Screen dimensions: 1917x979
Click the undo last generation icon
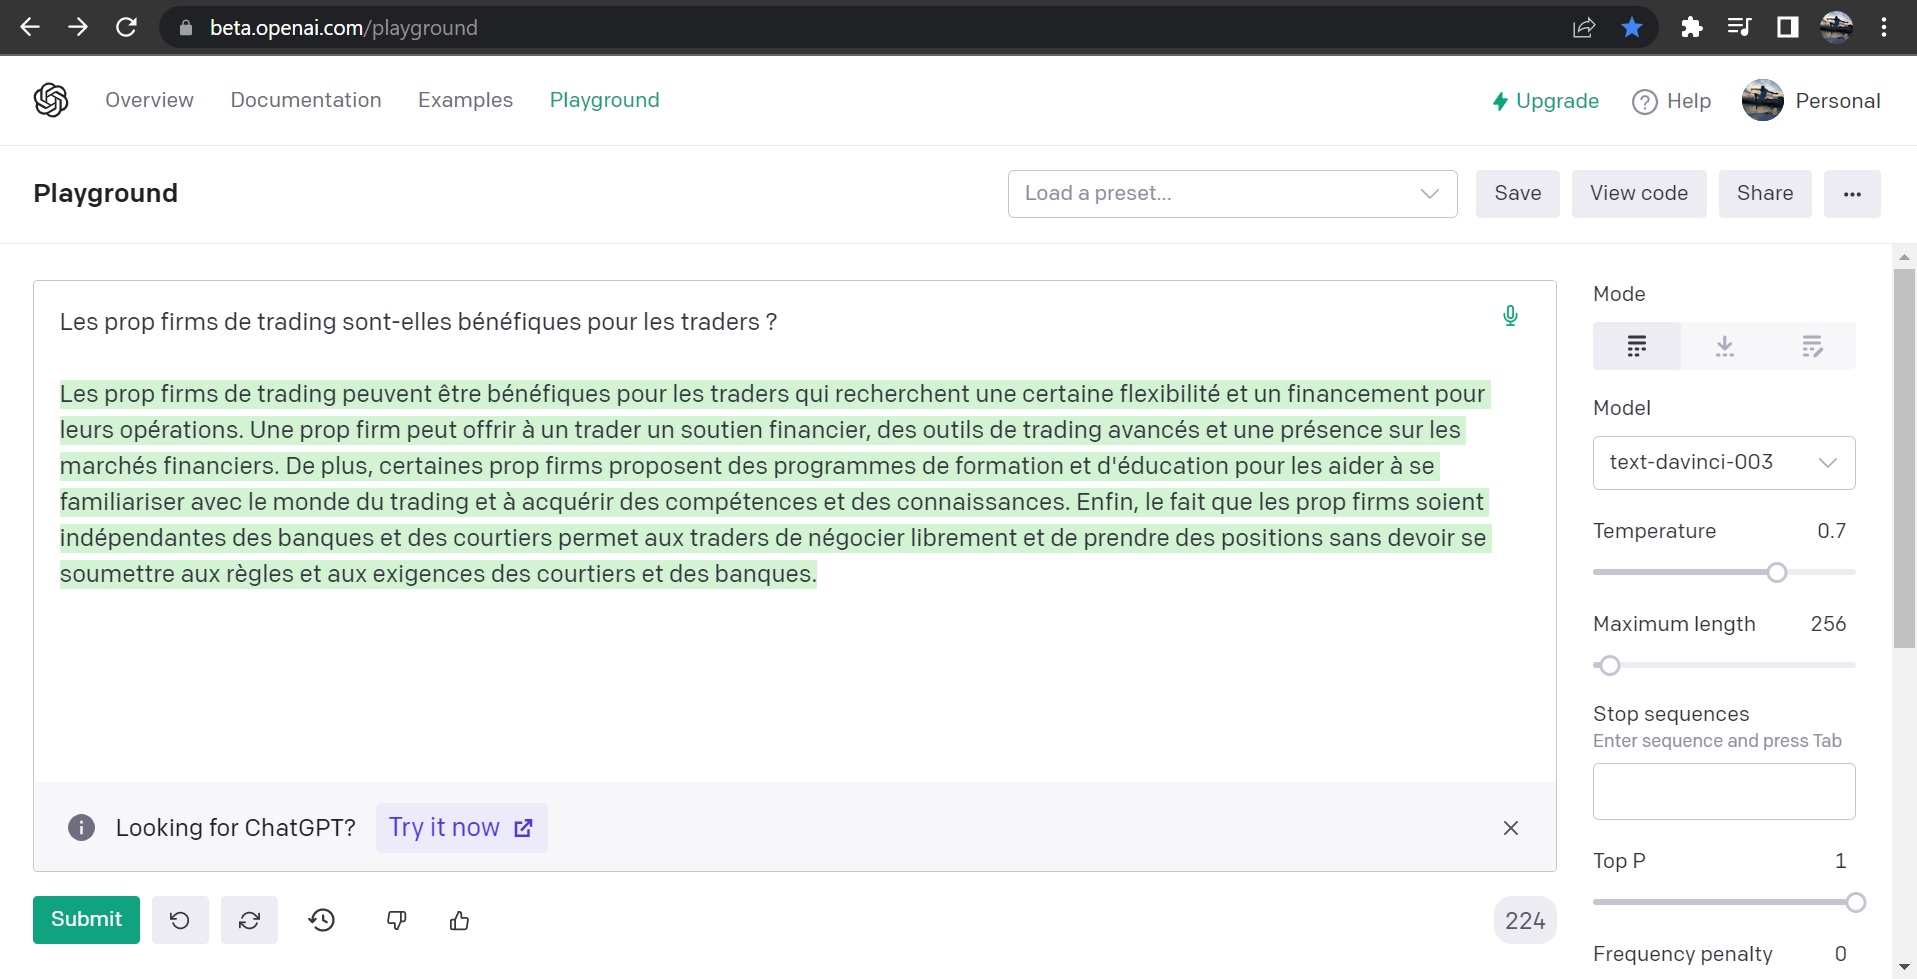click(x=180, y=920)
